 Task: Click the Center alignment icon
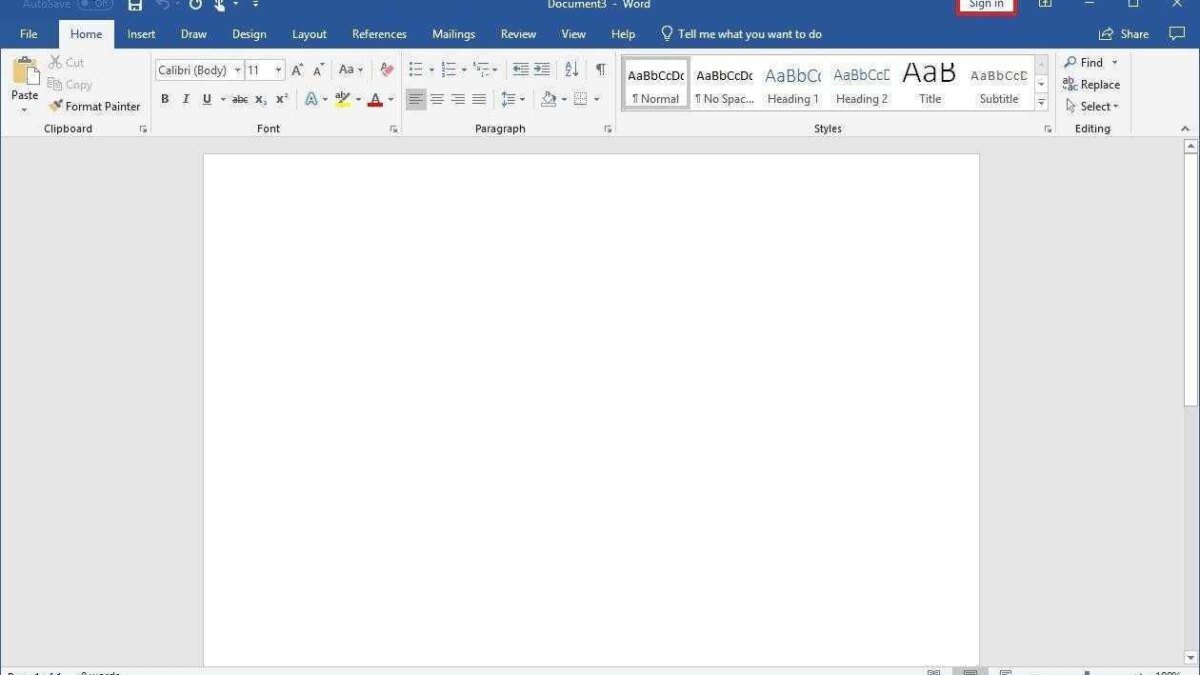tap(437, 99)
